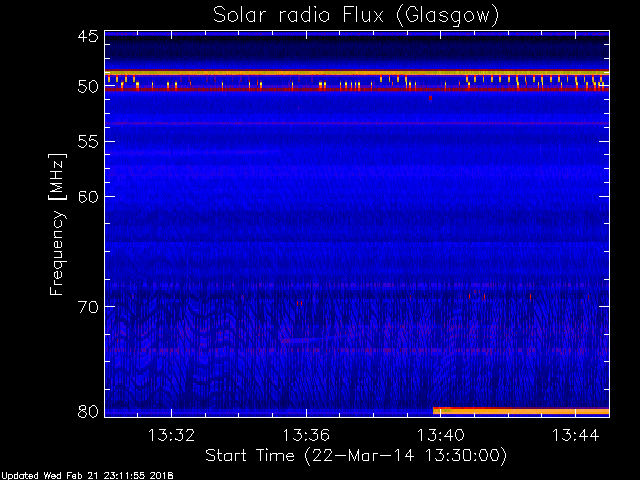This screenshot has width=640, height=480.
Task: Click the 55 MHz frequency tick label
Action: tap(87, 143)
